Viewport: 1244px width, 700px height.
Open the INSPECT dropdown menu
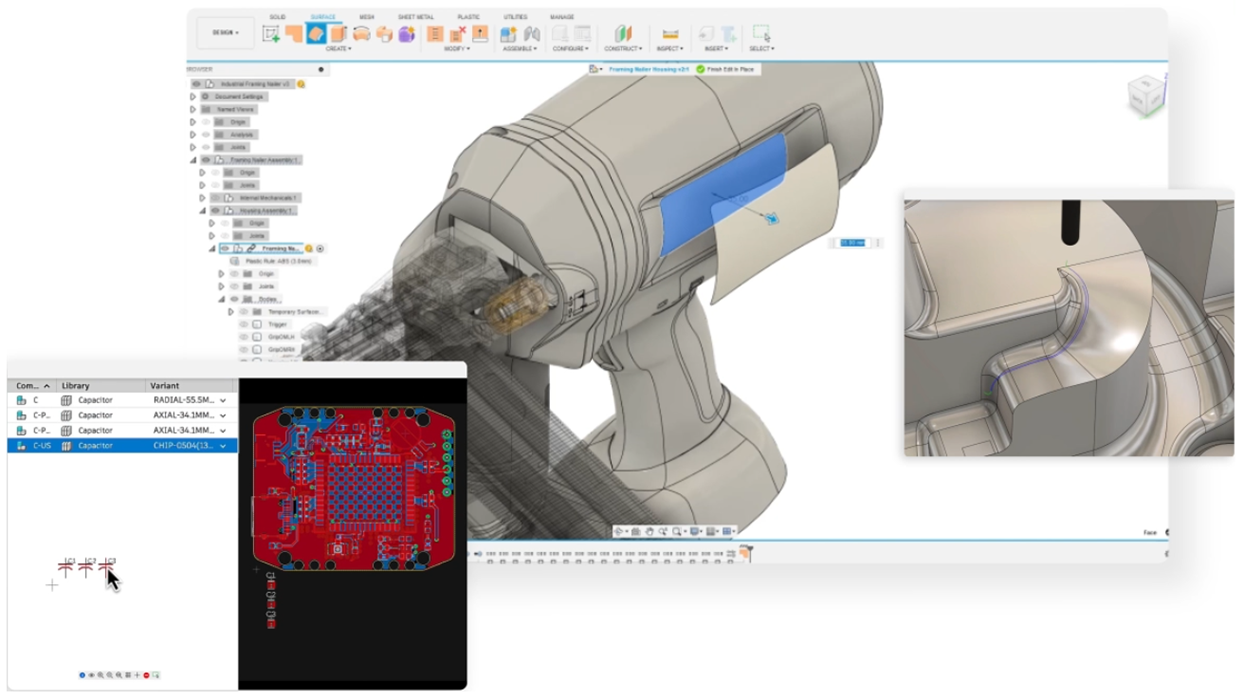point(670,48)
